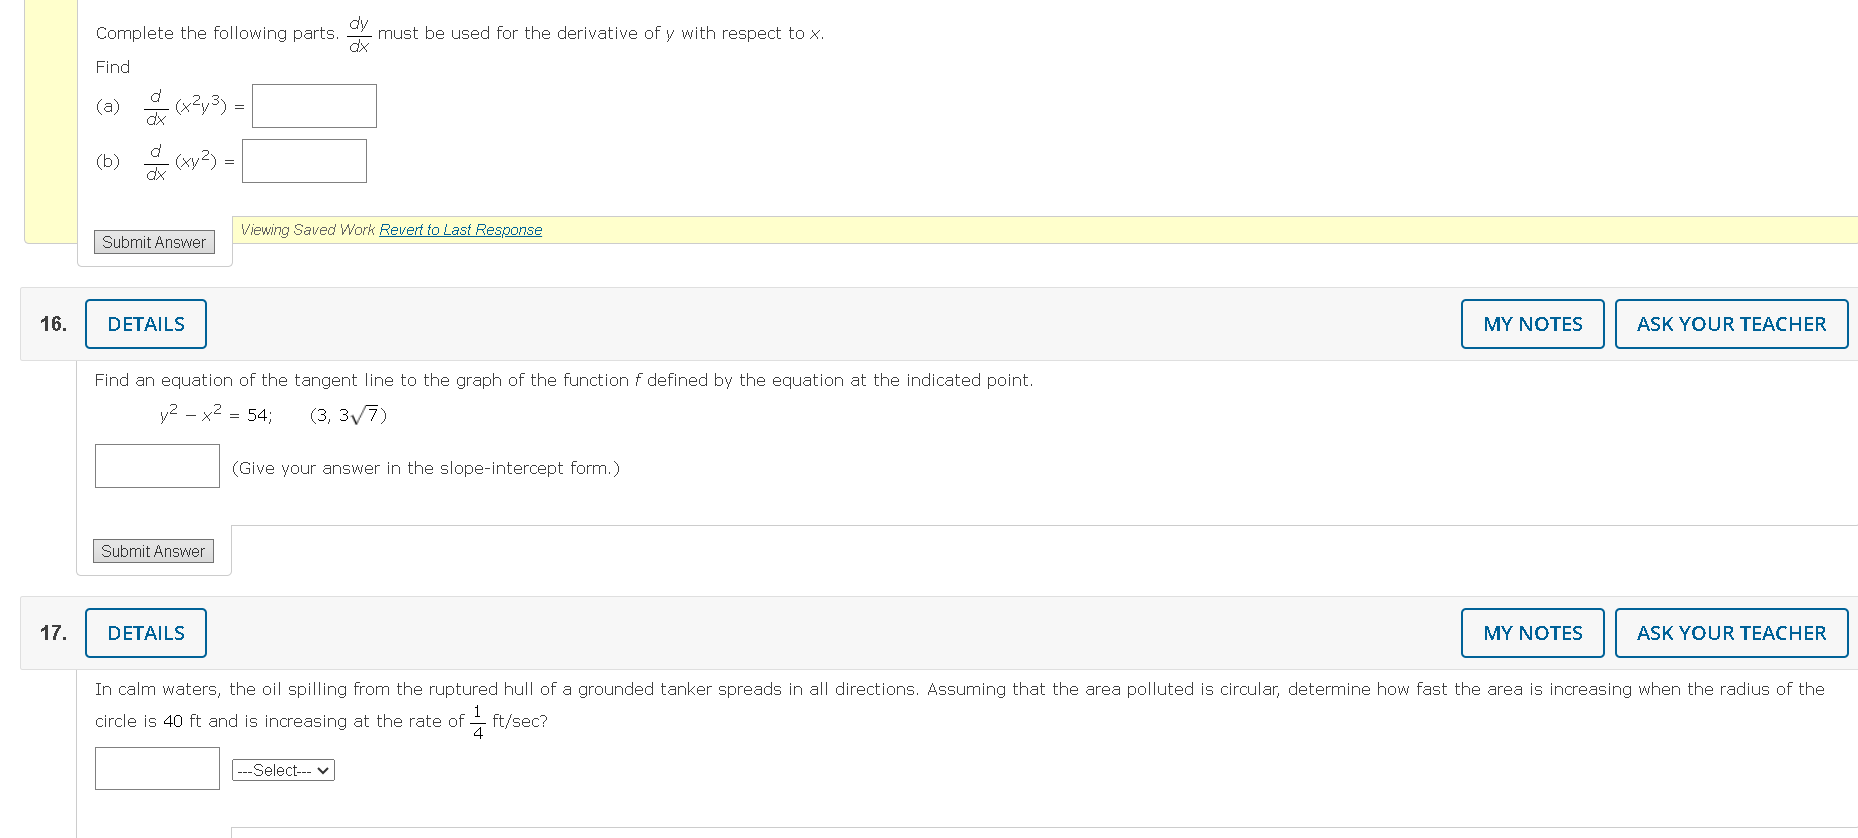Submit Answer for the derivative question
The height and width of the screenshot is (838, 1858).
point(153,242)
